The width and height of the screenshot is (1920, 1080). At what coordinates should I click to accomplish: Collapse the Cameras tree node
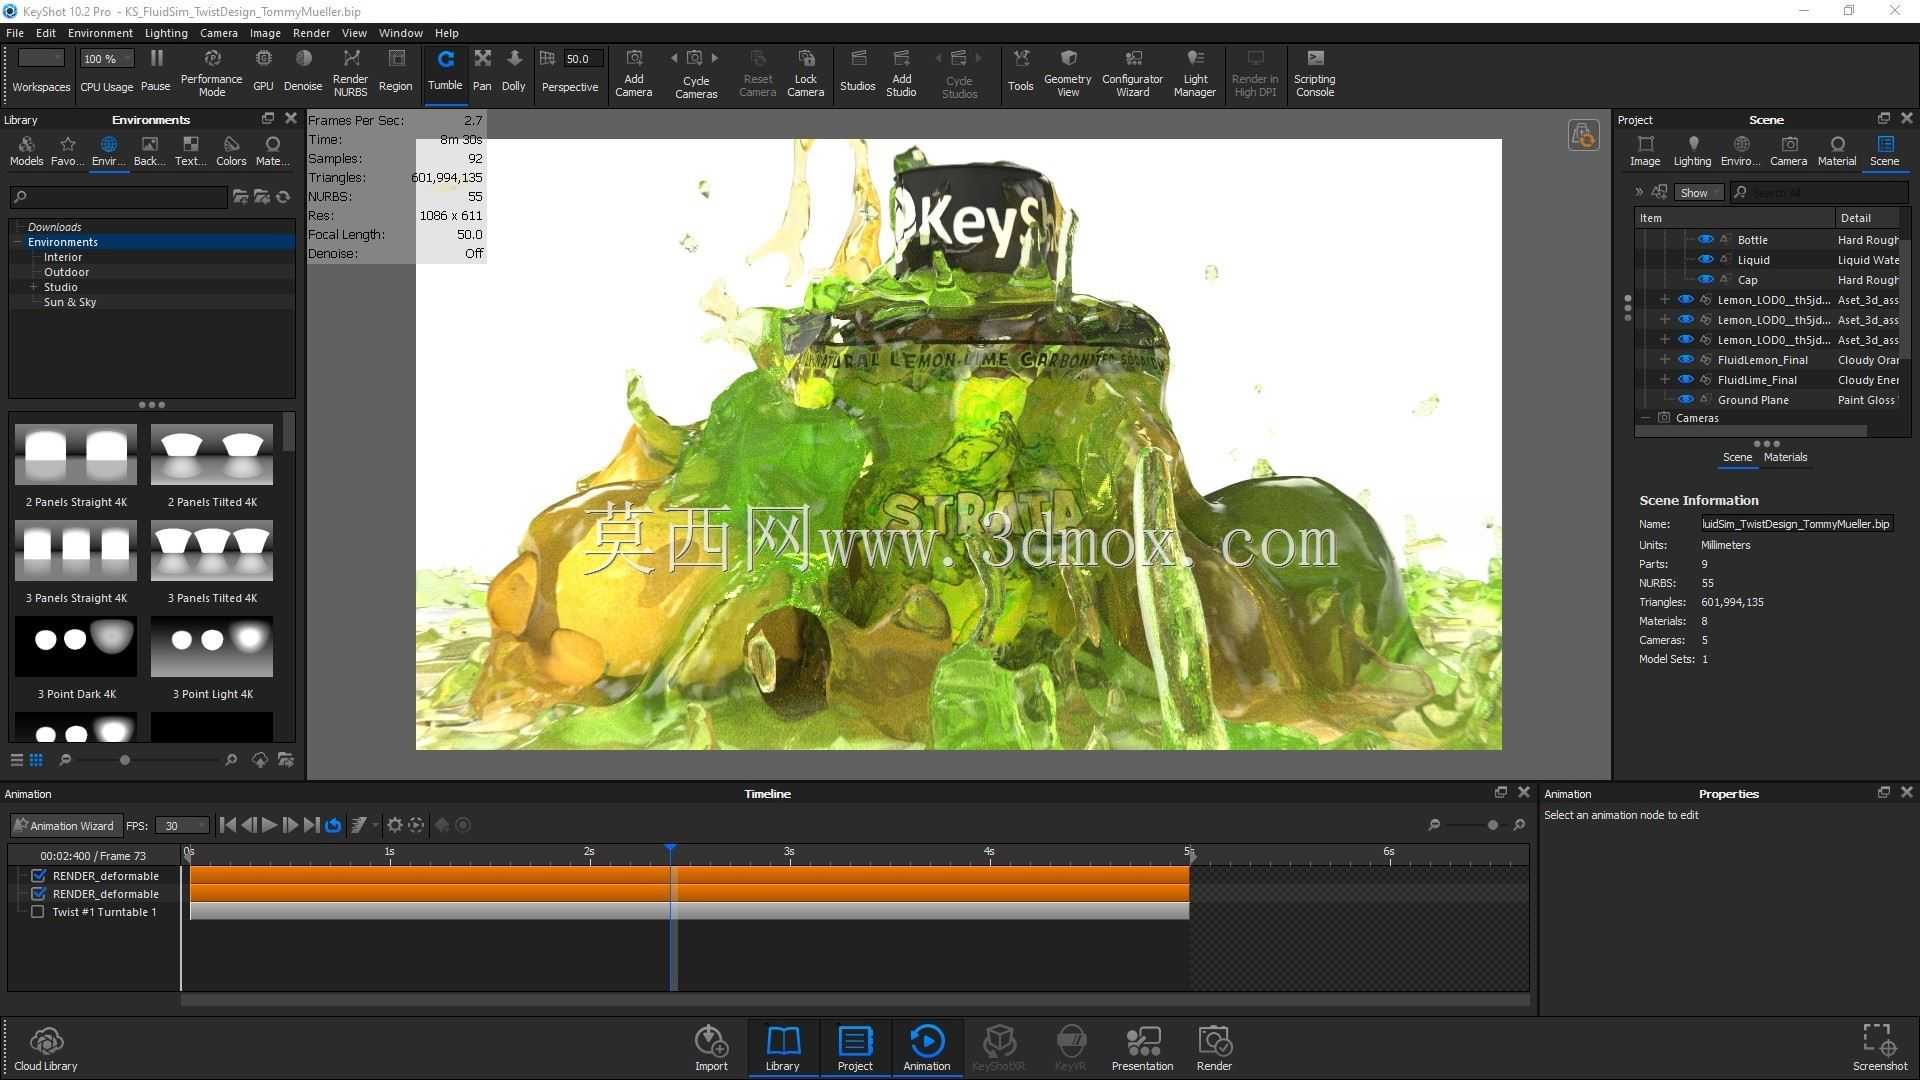[x=1645, y=418]
